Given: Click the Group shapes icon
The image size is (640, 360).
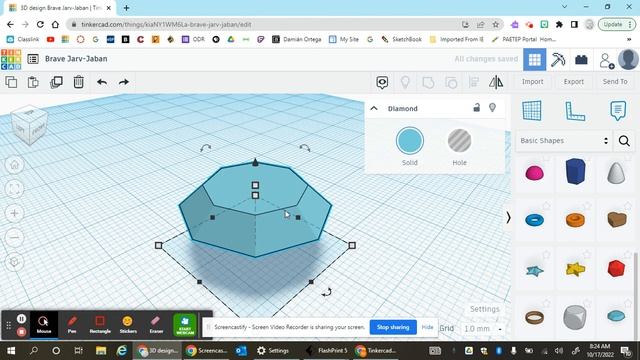Looking at the screenshot, I should (428, 82).
